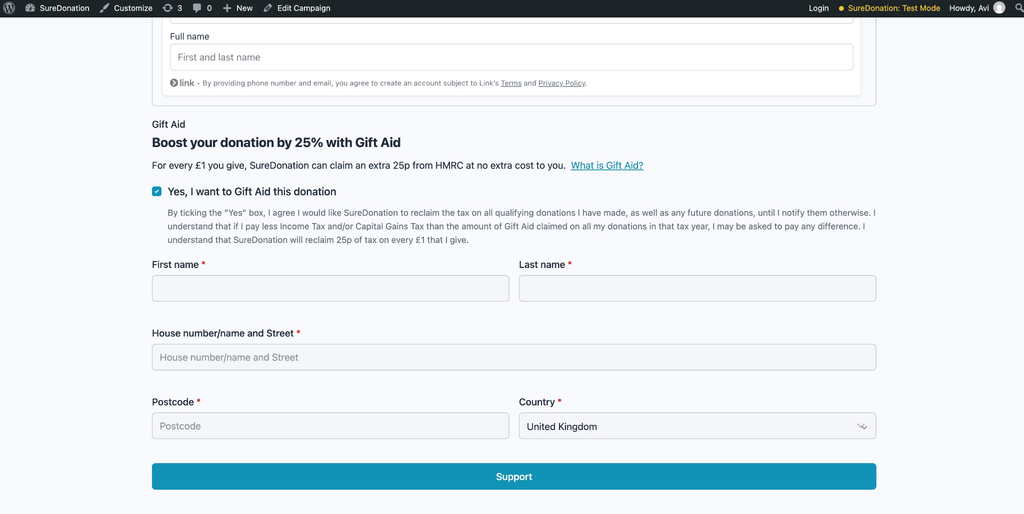Open the WordPress logo menu
The height and width of the screenshot is (514, 1024).
(9, 8)
